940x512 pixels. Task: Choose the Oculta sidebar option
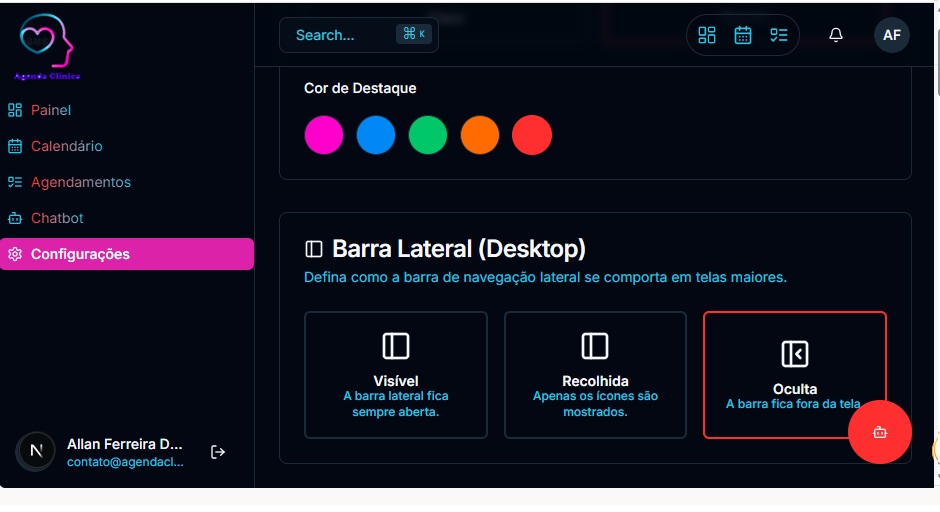794,375
